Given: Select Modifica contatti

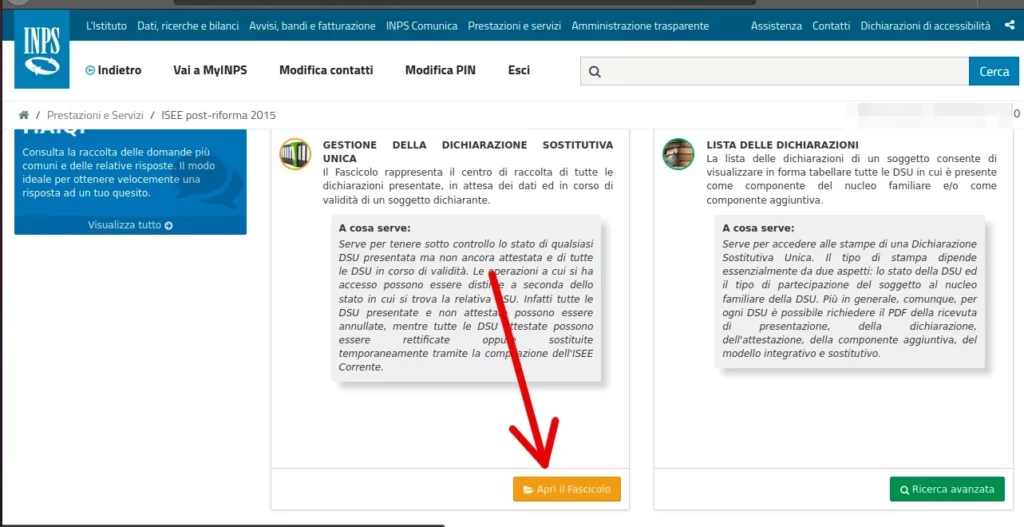Looking at the screenshot, I should (x=327, y=71).
